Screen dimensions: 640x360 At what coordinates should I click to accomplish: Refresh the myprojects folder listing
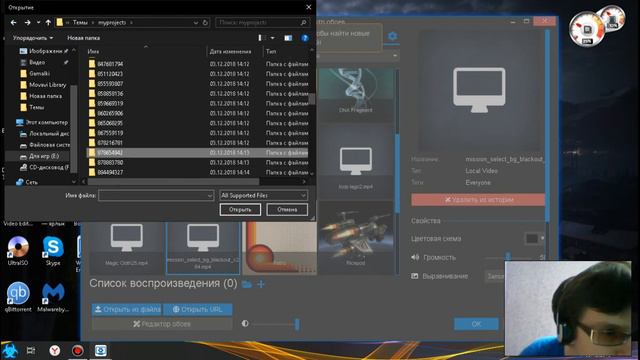205,22
